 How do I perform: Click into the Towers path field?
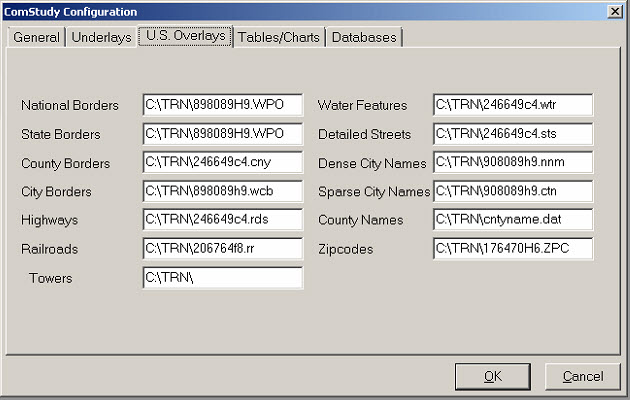click(x=223, y=278)
